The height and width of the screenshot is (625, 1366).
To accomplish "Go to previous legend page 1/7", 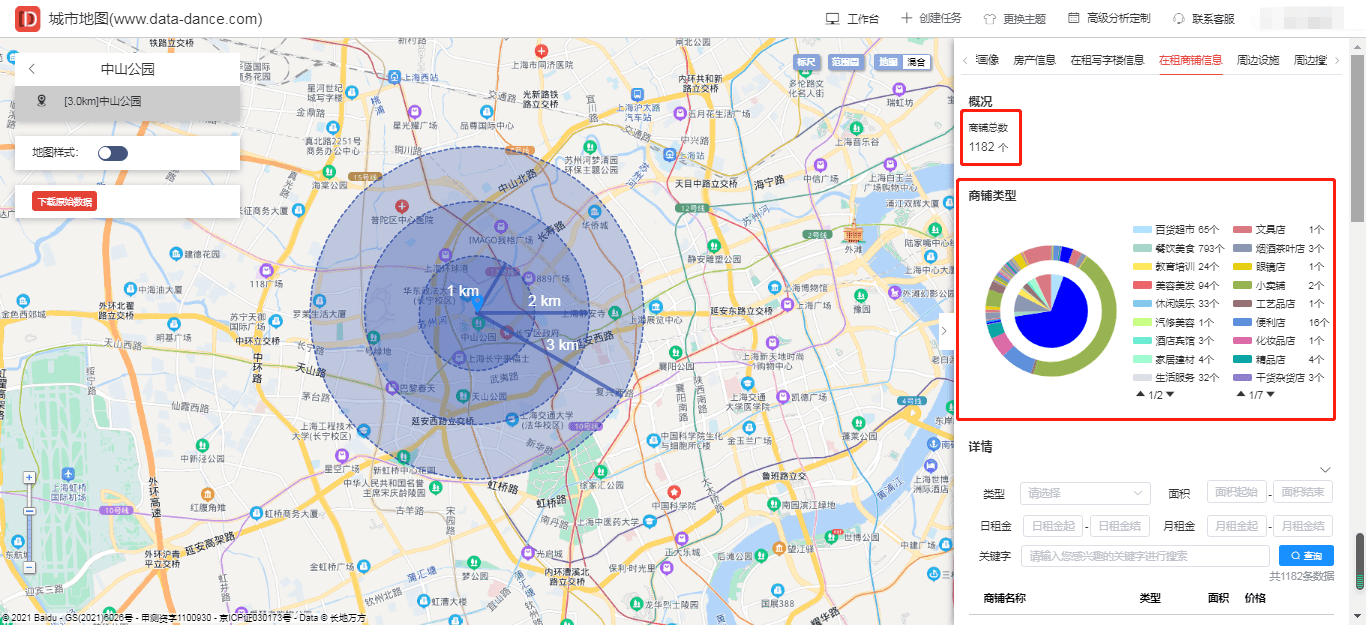I will click(1241, 395).
